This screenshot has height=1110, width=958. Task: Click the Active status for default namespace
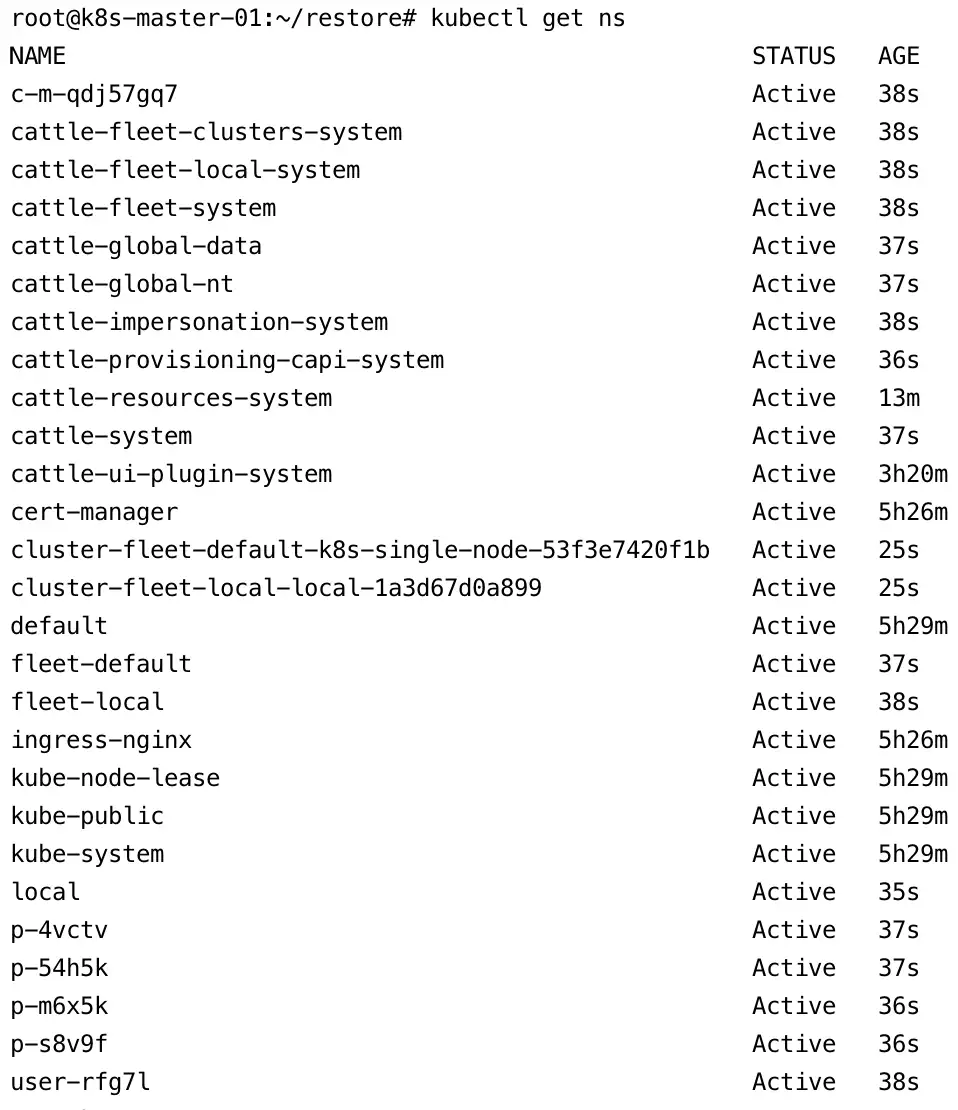pyautogui.click(x=793, y=626)
